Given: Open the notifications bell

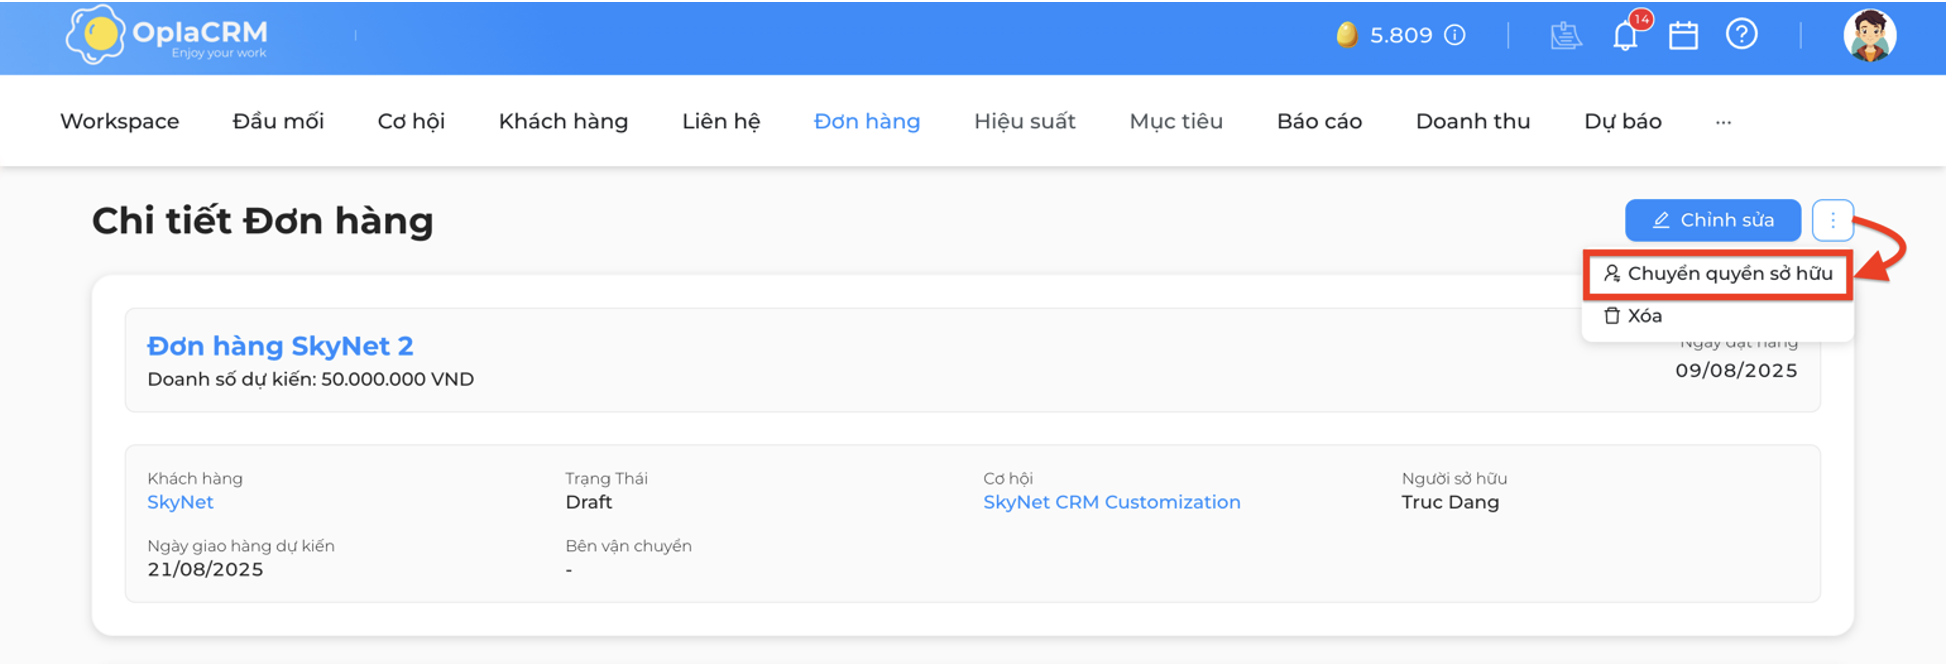Looking at the screenshot, I should click(1626, 36).
